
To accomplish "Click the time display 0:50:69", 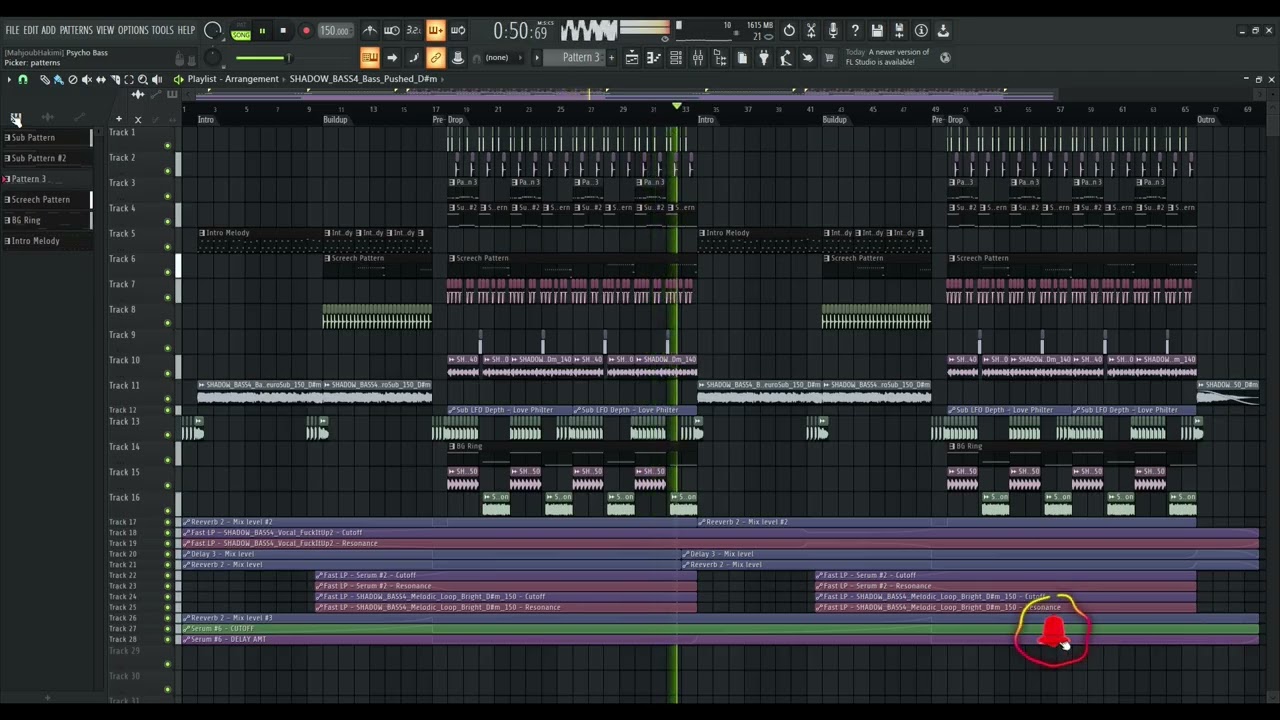I will (x=520, y=32).
